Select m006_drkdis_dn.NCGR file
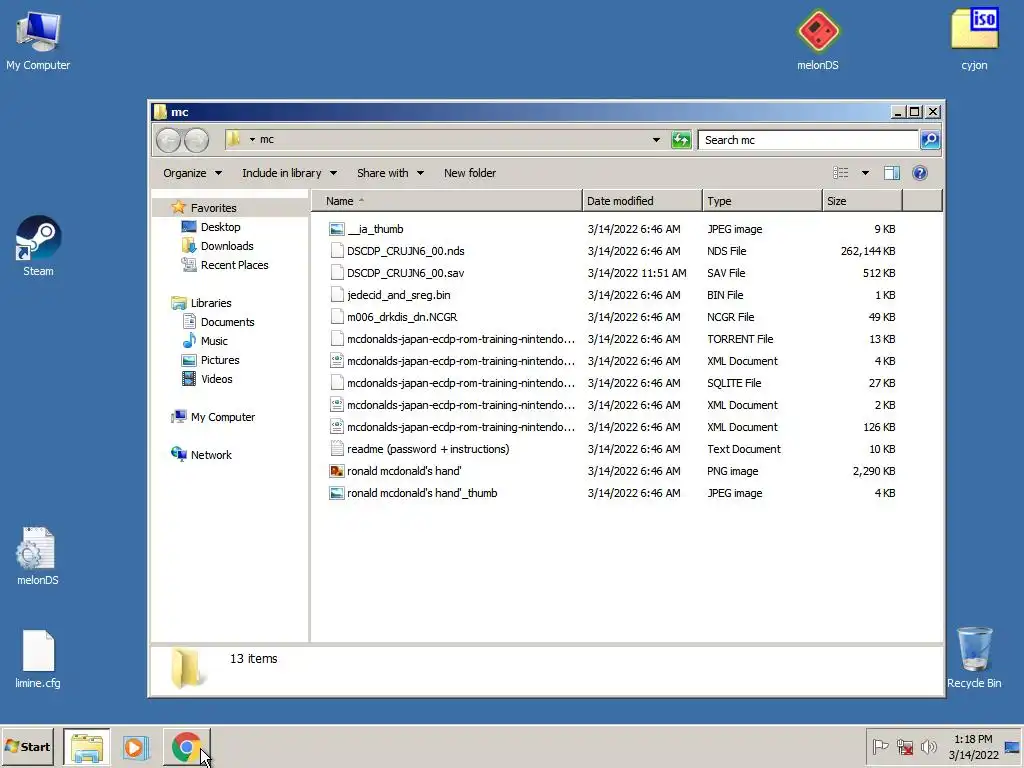This screenshot has width=1024, height=768. 613,317
